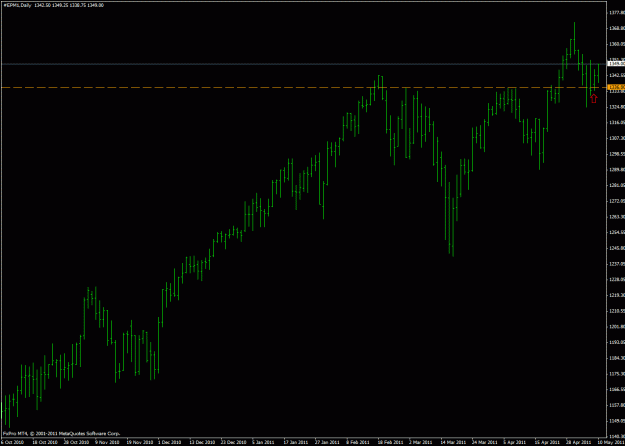Click the 1263 price scale label
This screenshot has width=625, height=446.
616,217
